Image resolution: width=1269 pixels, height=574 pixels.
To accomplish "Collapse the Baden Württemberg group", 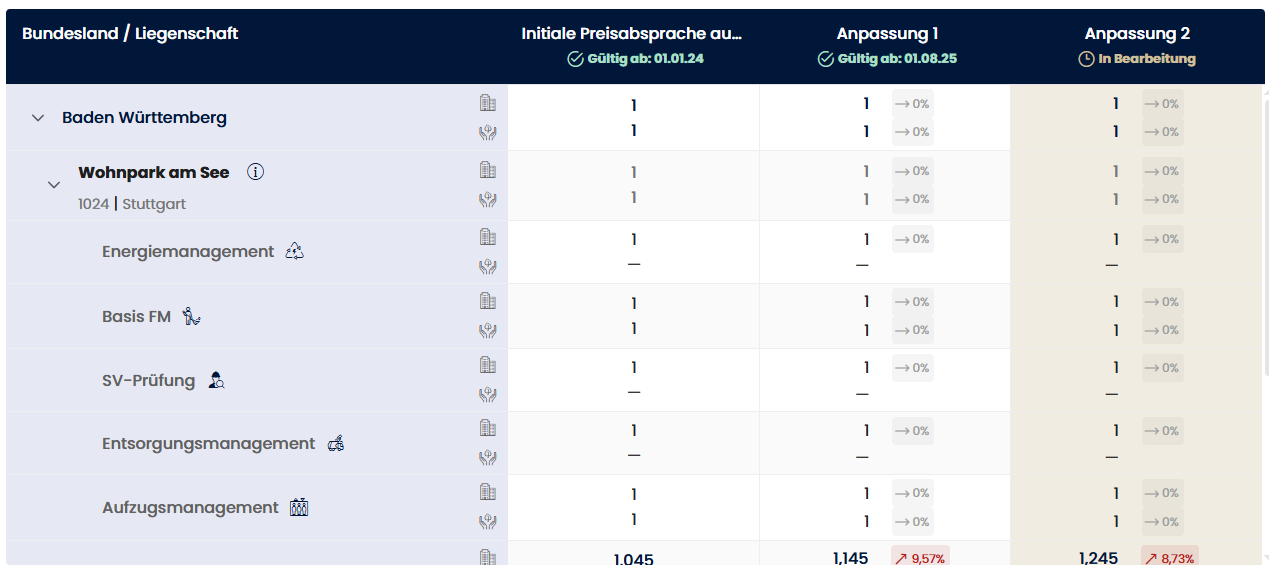I will coord(38,118).
